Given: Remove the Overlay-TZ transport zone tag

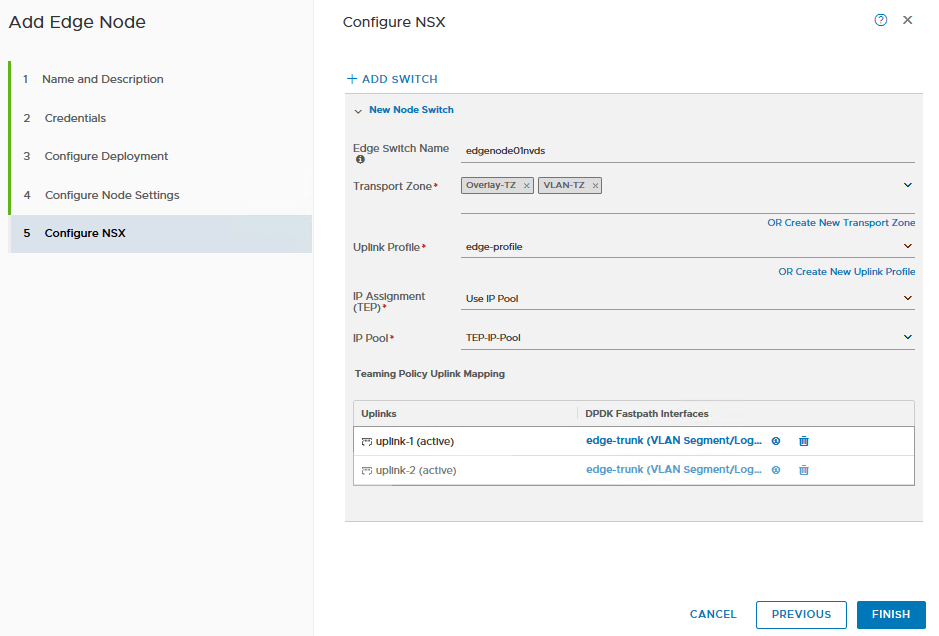Looking at the screenshot, I should (527, 186).
